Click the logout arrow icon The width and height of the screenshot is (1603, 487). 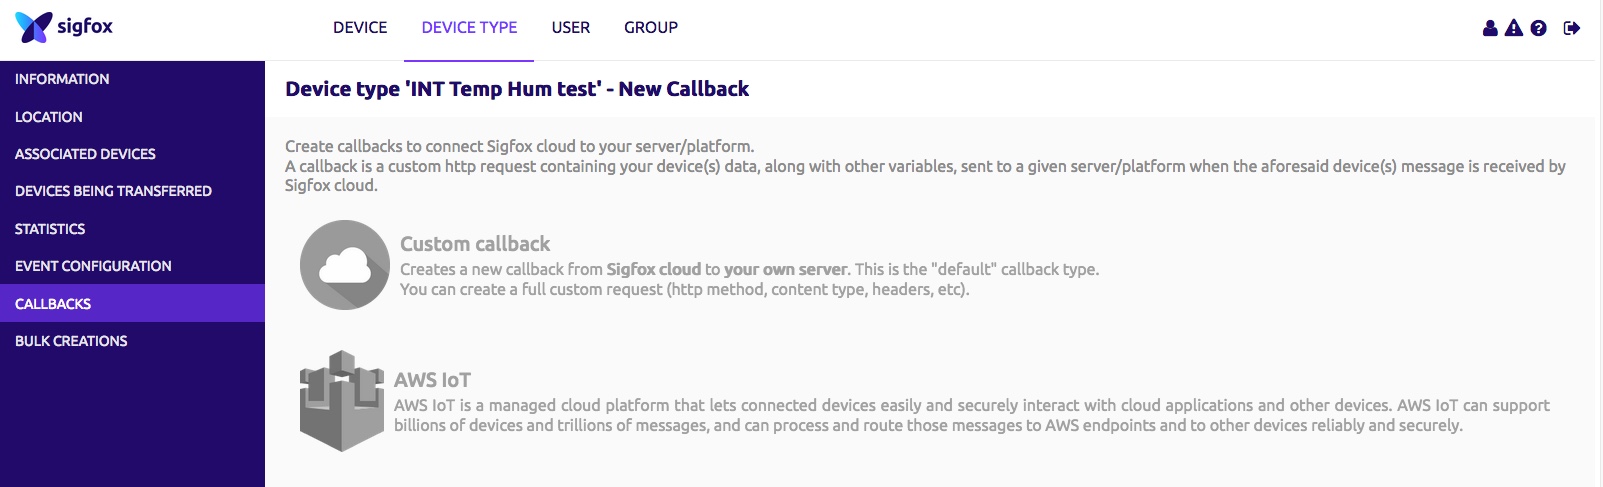point(1572,28)
